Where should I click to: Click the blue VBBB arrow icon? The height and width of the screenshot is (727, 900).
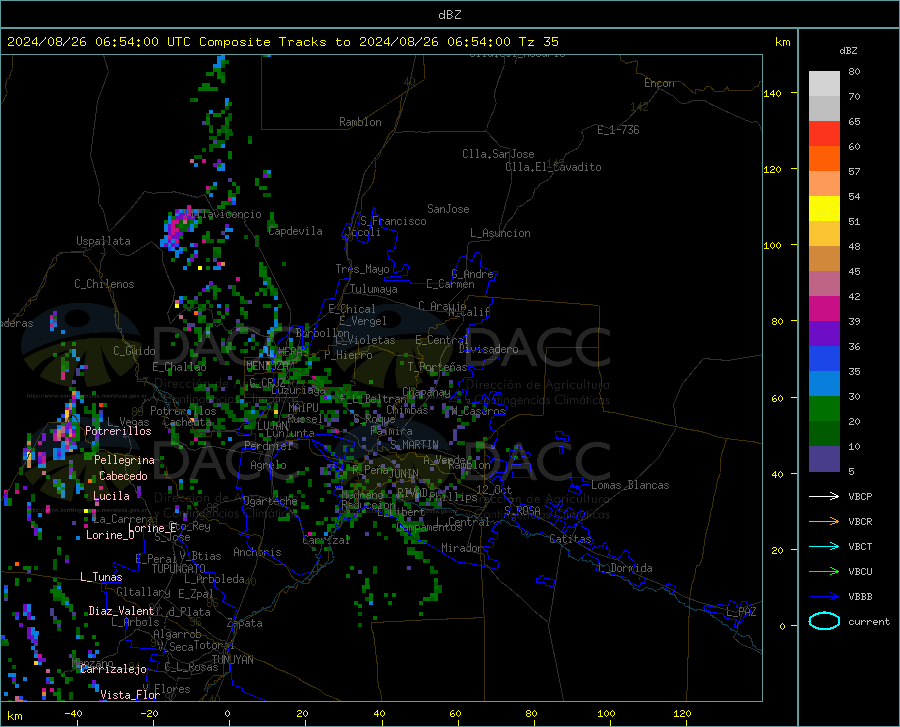[824, 596]
